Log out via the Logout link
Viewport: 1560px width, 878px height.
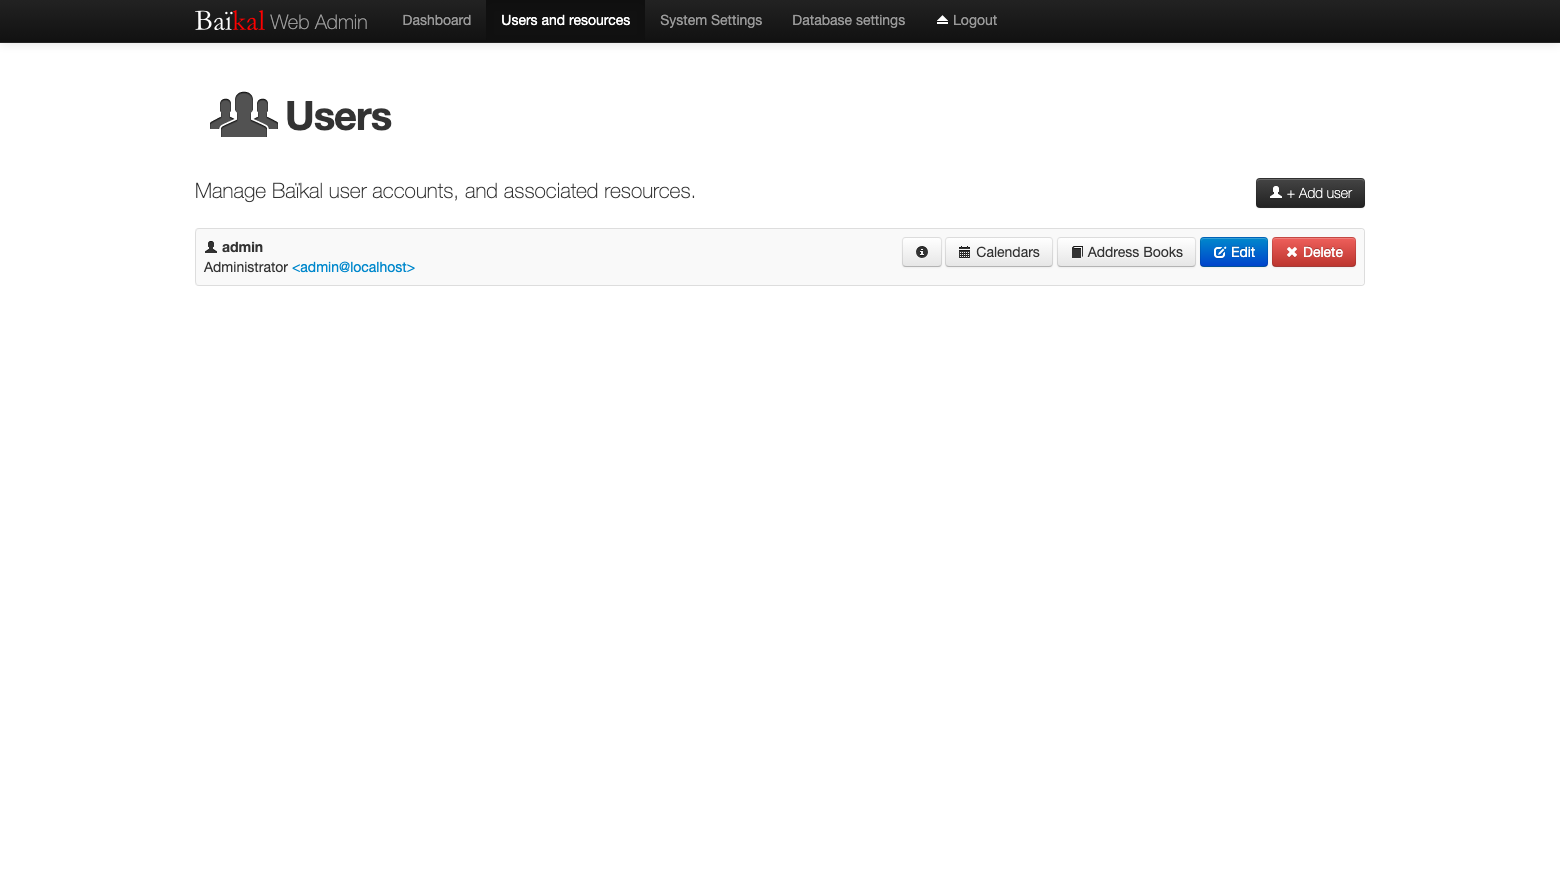[966, 20]
